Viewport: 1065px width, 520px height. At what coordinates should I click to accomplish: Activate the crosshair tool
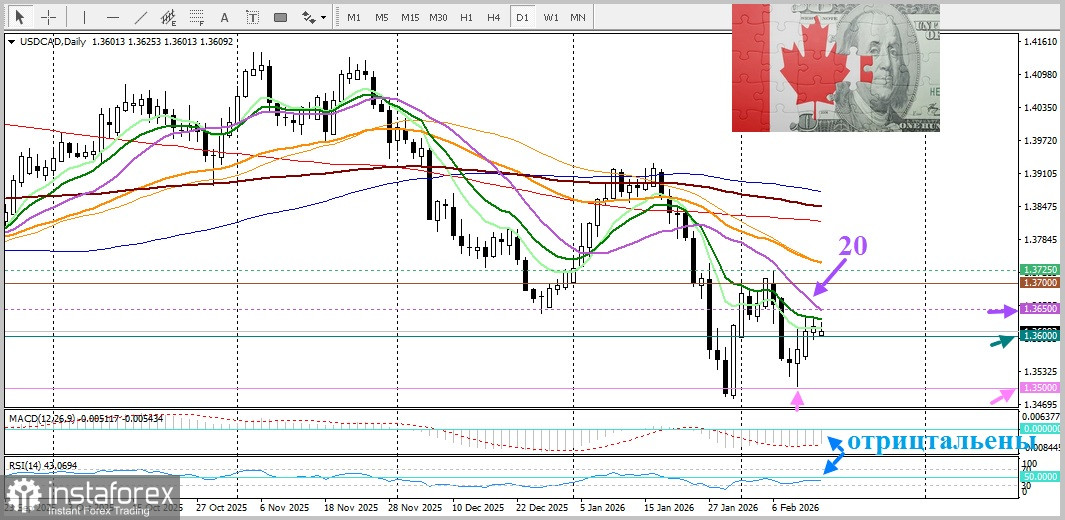coord(48,17)
